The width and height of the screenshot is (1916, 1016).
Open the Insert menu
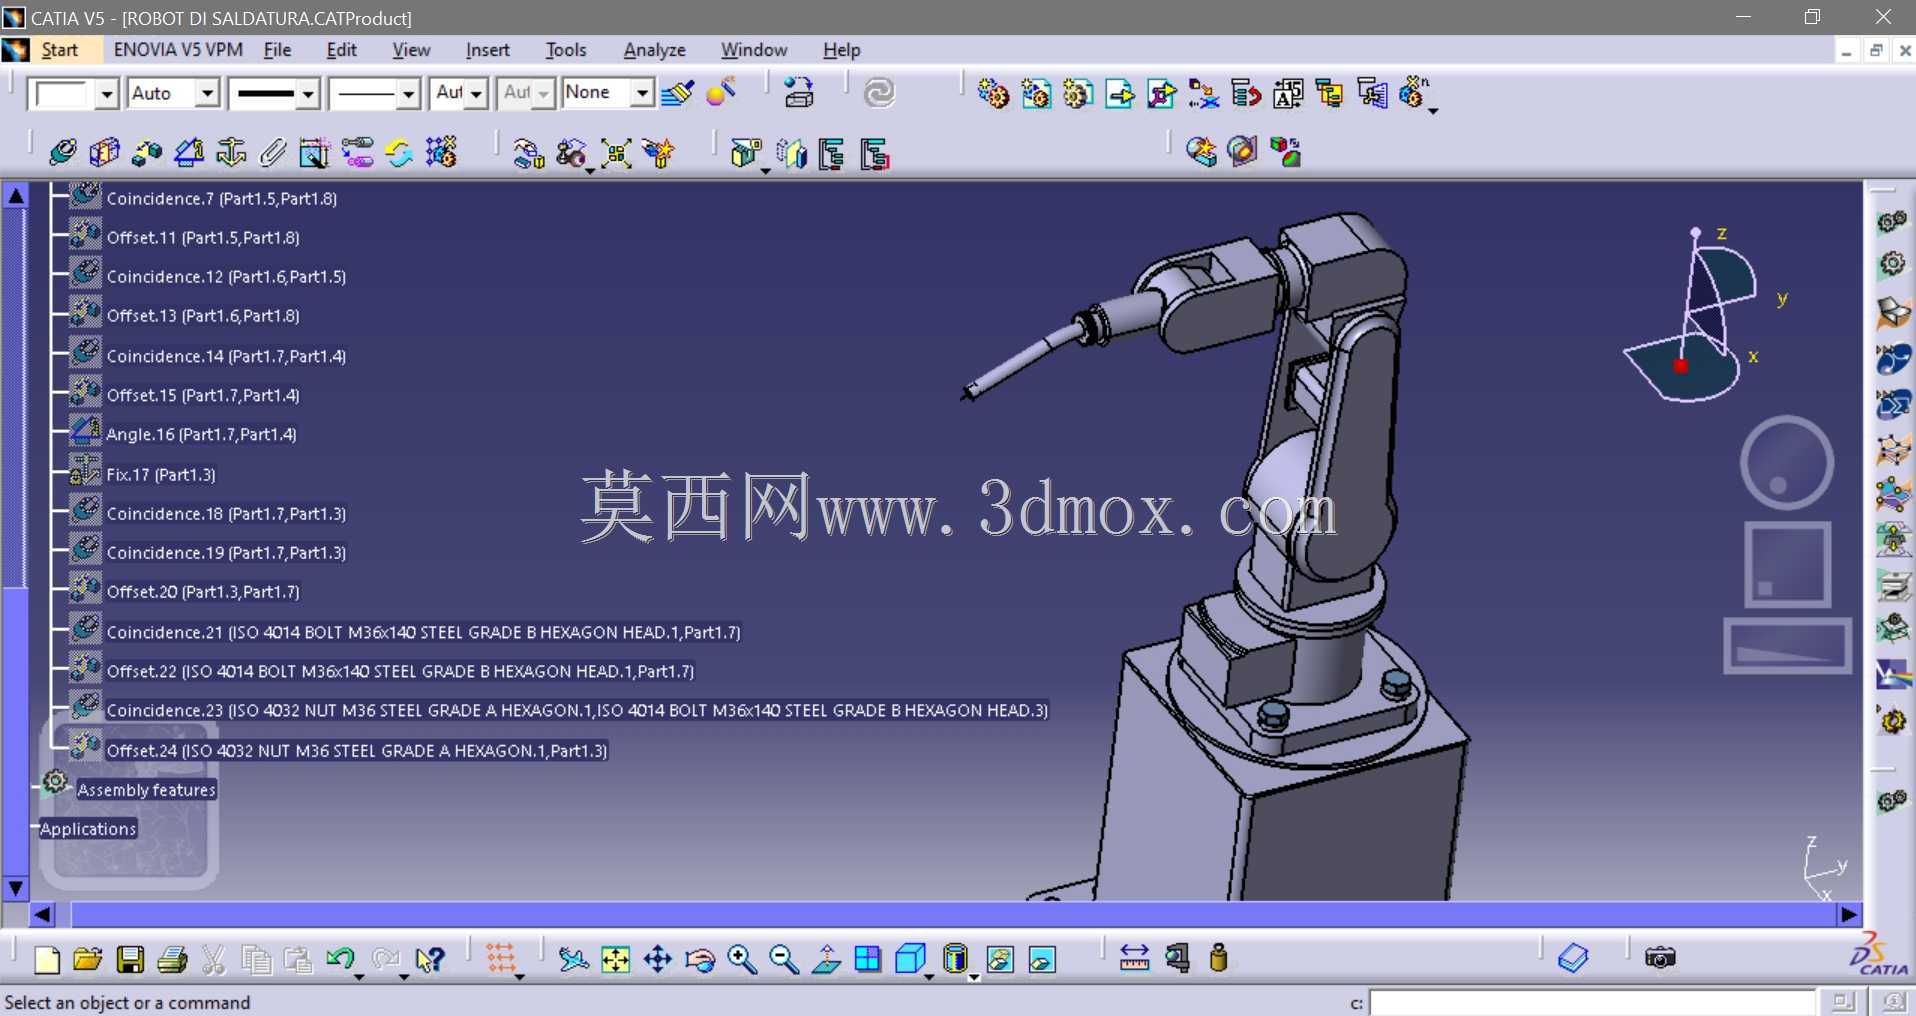click(x=487, y=50)
